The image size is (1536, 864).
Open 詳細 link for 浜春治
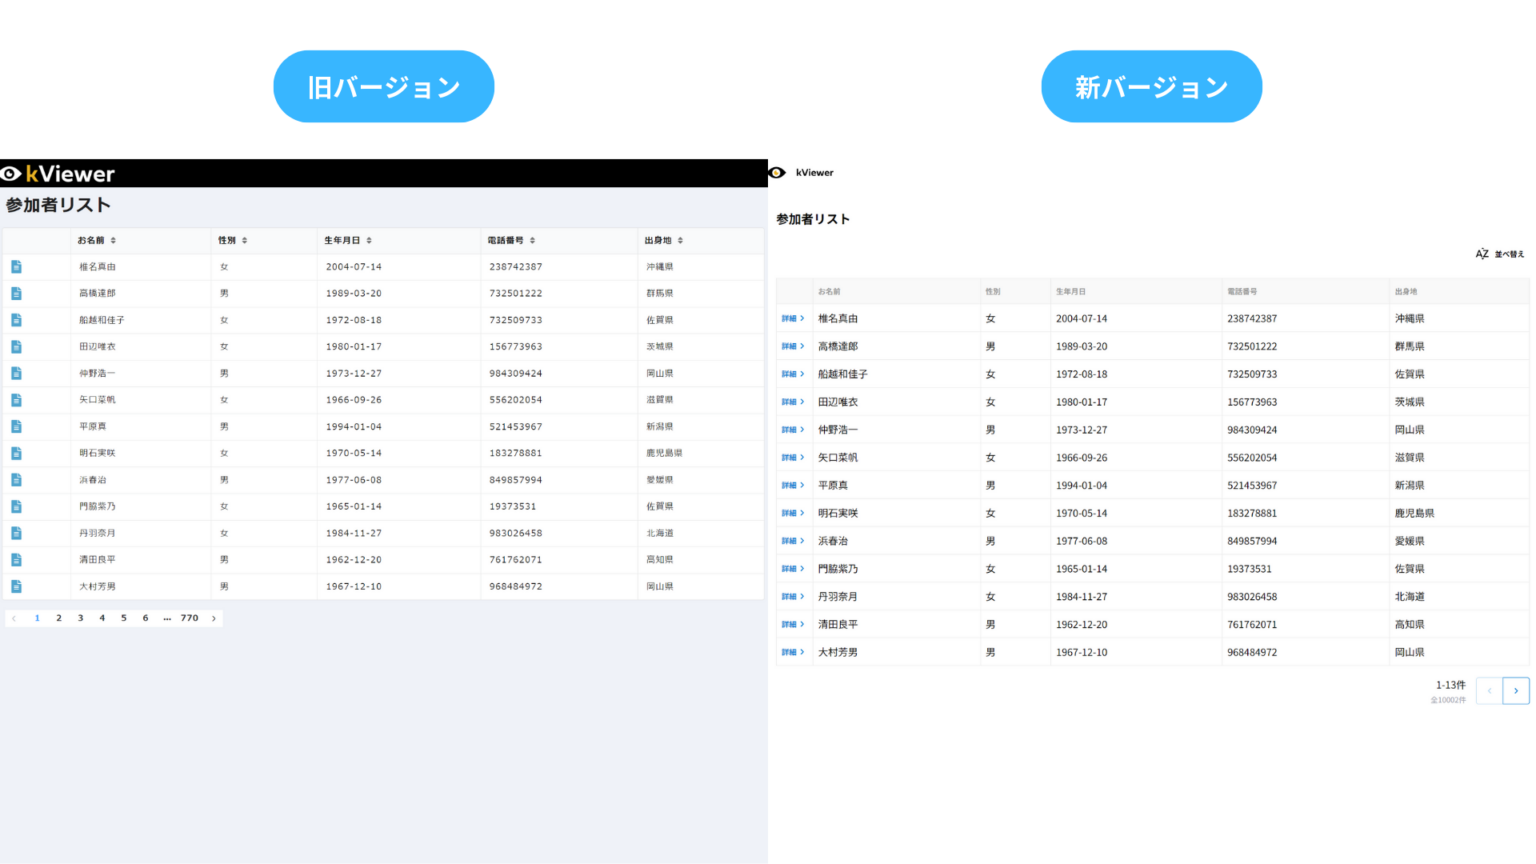click(793, 541)
